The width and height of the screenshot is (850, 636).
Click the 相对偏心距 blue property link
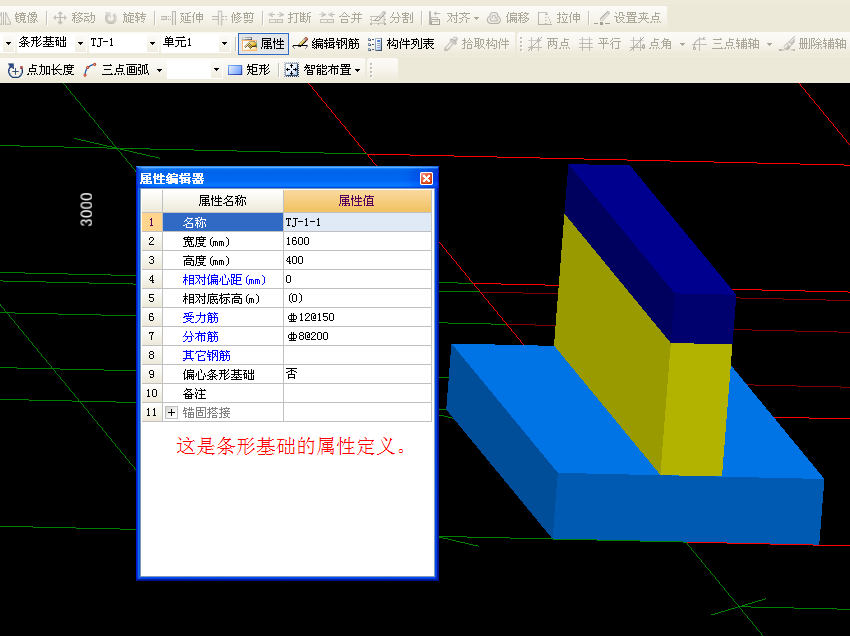pyautogui.click(x=224, y=280)
